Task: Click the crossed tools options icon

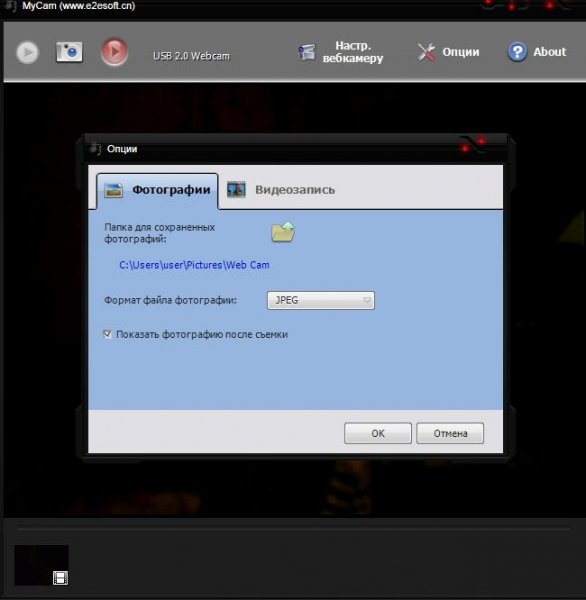Action: pyautogui.click(x=426, y=52)
